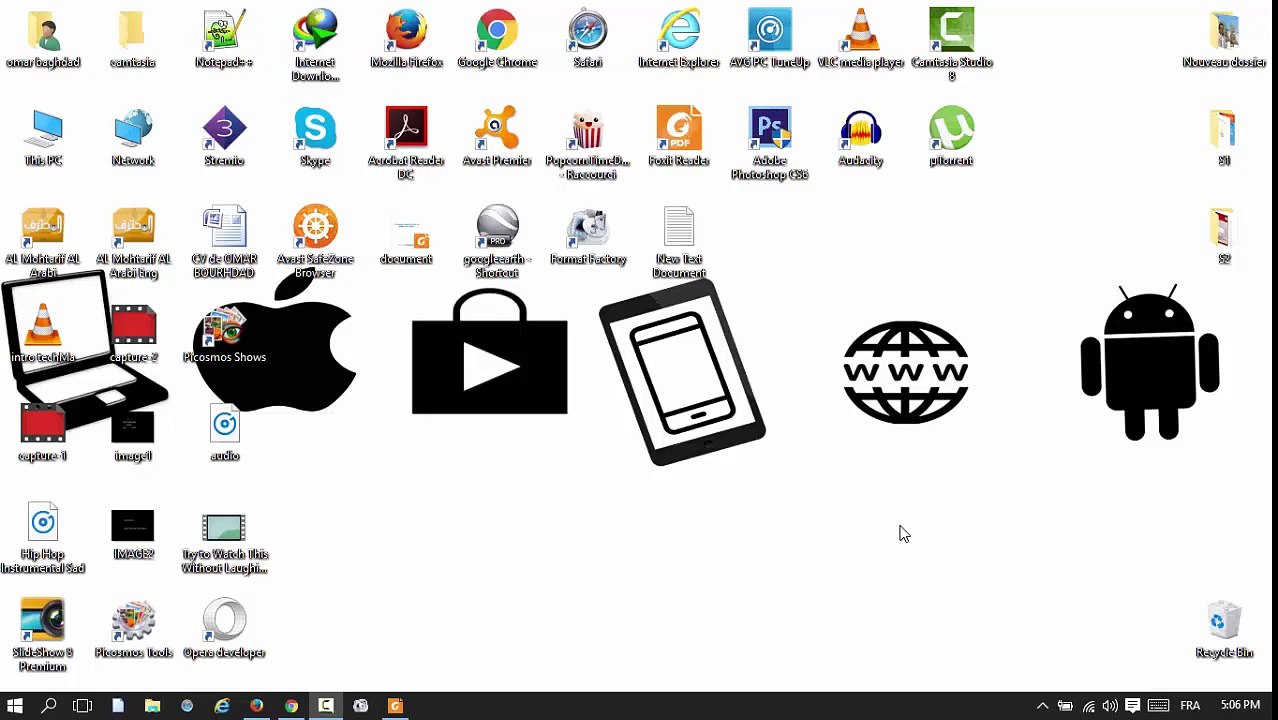The width and height of the screenshot is (1278, 720).
Task: Select the Skype desktop icon
Action: 315,130
